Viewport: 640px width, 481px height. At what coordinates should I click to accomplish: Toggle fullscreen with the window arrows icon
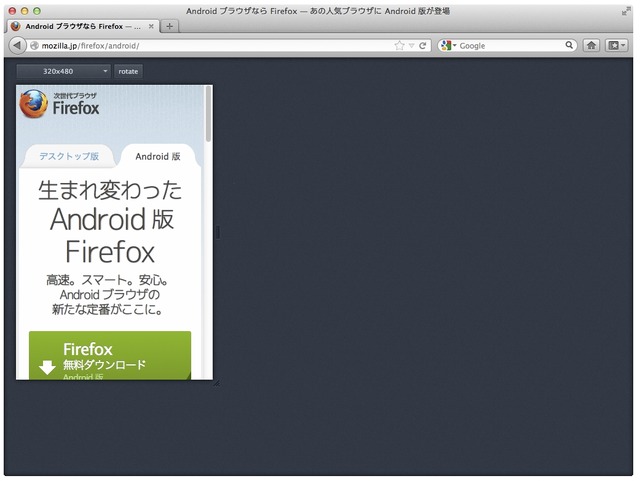click(626, 11)
